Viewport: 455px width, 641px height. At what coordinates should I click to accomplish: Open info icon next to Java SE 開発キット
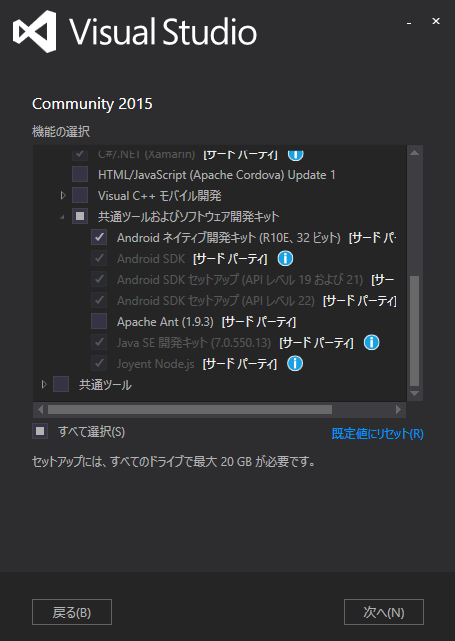(372, 342)
